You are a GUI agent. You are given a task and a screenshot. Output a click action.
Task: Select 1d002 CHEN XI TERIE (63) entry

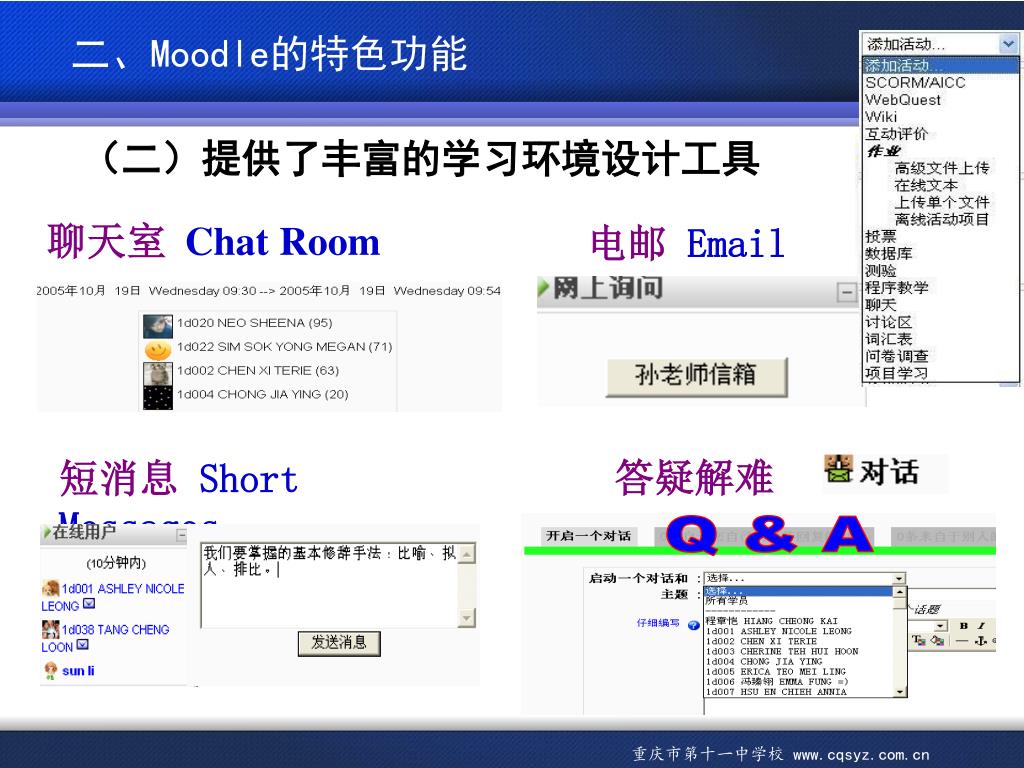tap(258, 370)
